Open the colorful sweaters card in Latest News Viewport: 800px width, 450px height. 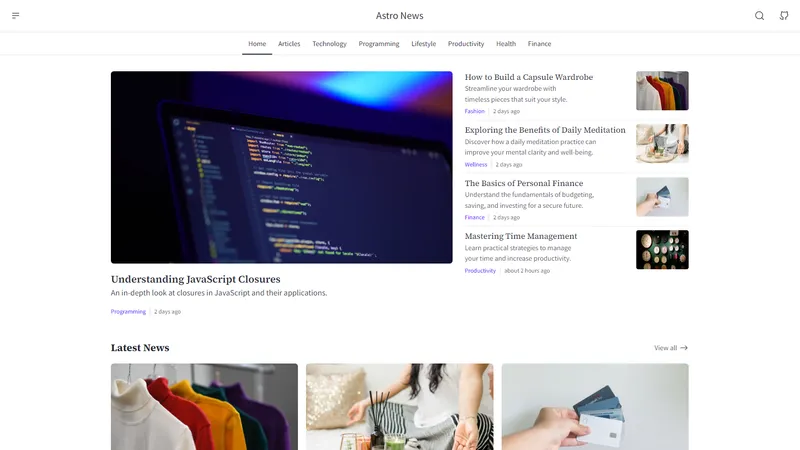click(204, 406)
